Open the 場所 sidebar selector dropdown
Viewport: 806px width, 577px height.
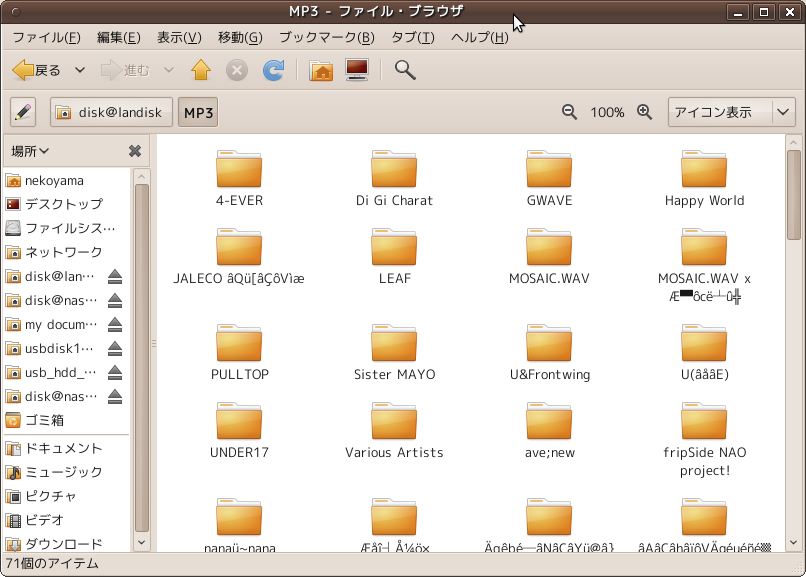click(30, 151)
